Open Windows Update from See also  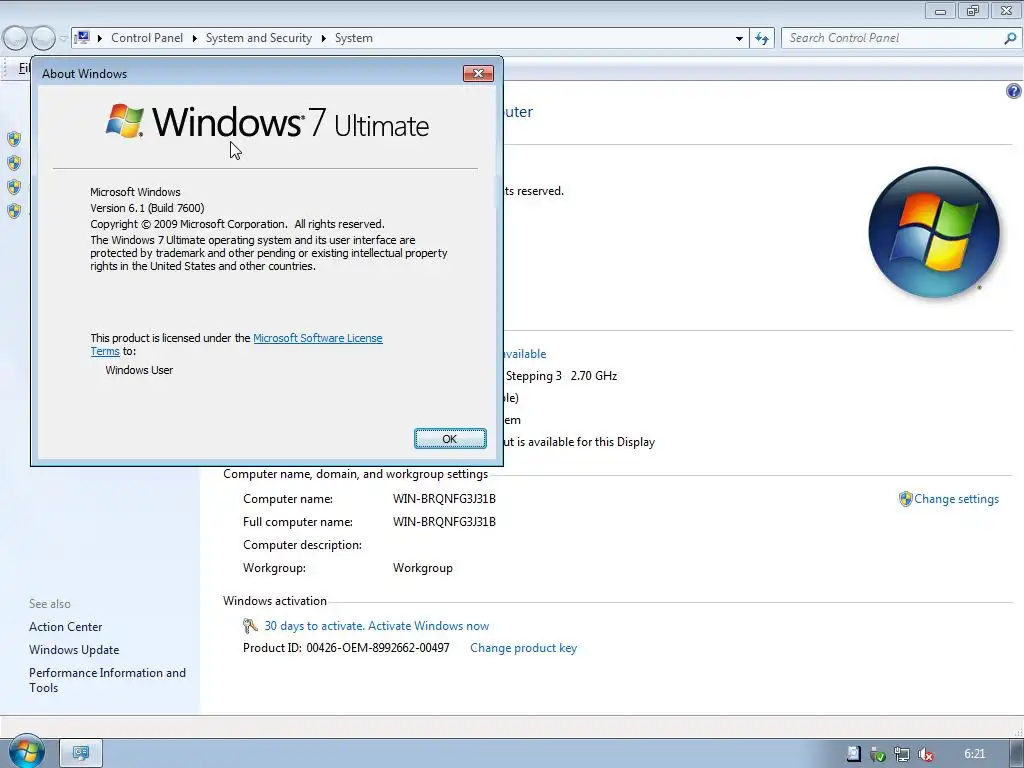(74, 650)
